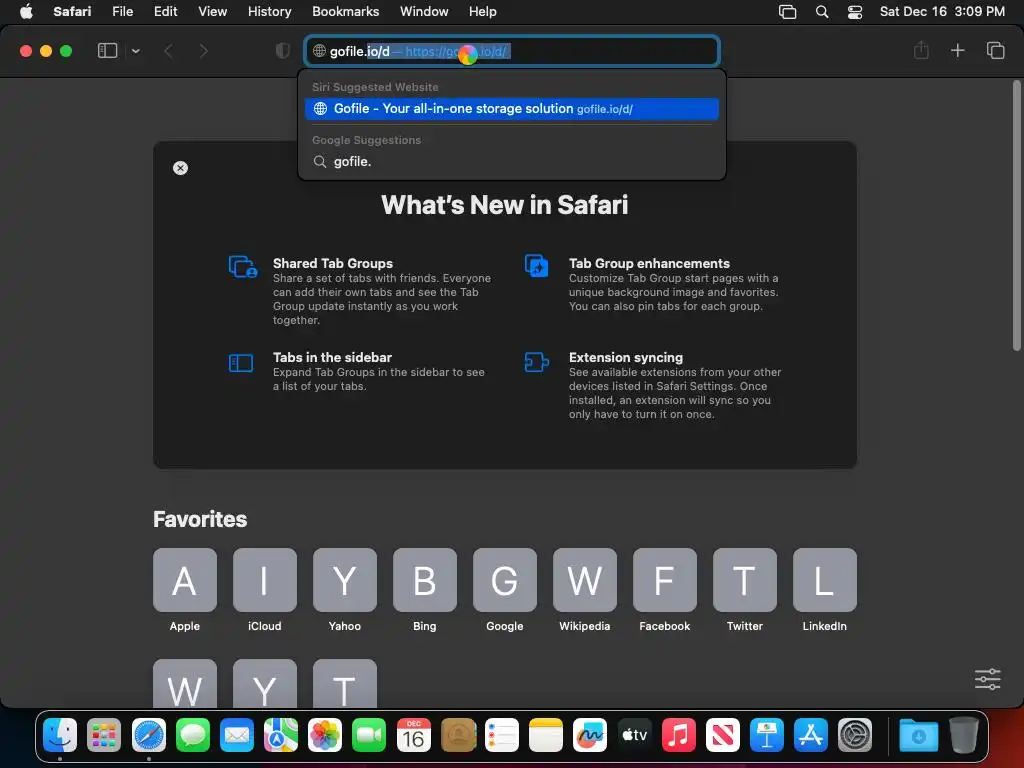Open the Bookmarks menu
1024x768 pixels.
[345, 12]
